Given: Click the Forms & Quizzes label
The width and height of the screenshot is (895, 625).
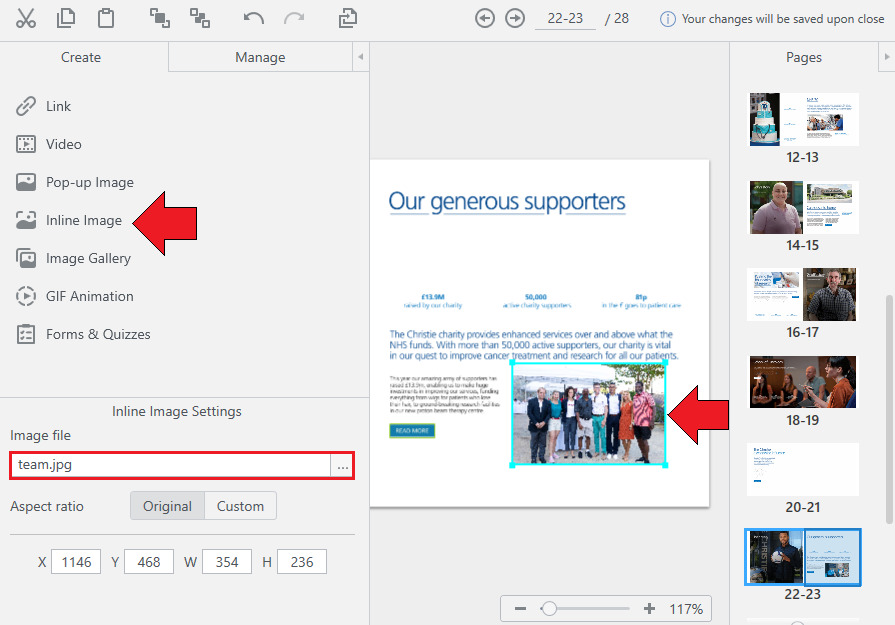Looking at the screenshot, I should pyautogui.click(x=98, y=334).
